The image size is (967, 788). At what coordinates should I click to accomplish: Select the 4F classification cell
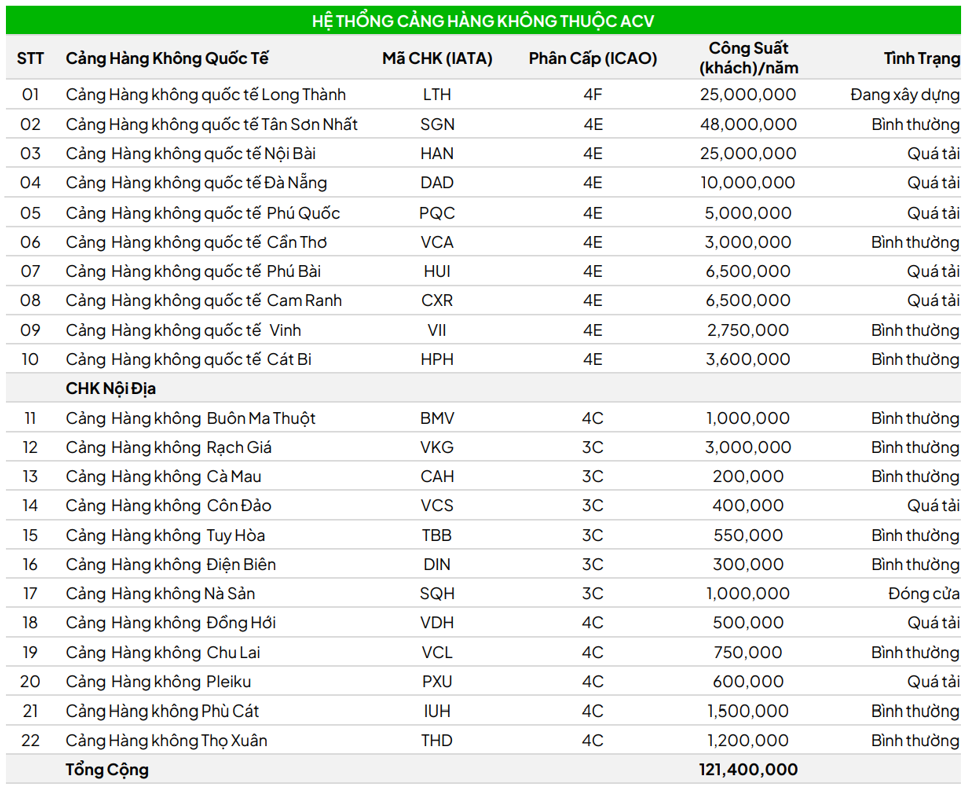pyautogui.click(x=593, y=95)
